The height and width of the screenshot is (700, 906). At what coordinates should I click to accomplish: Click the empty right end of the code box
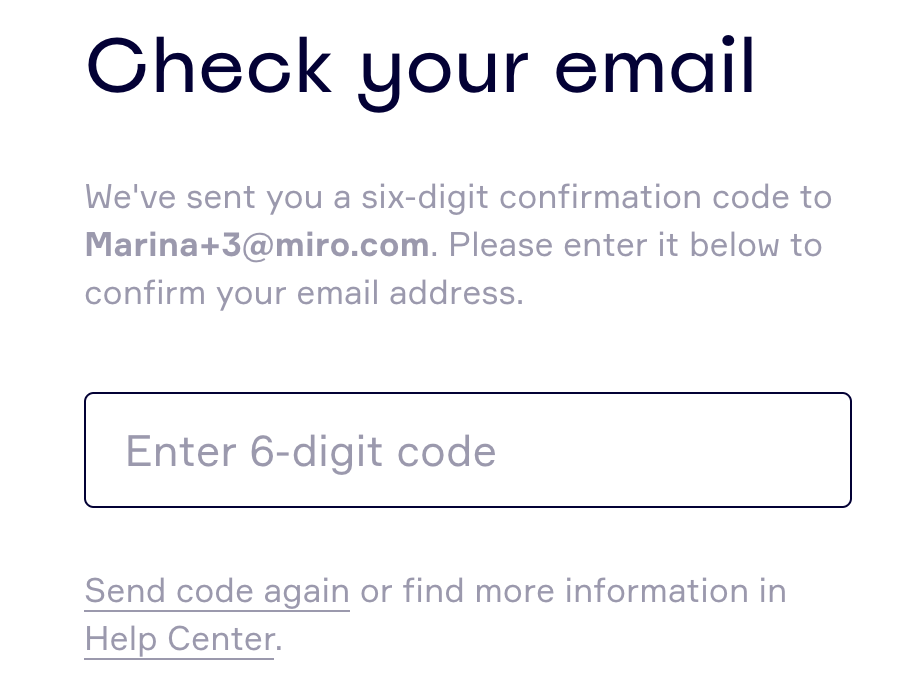click(x=760, y=450)
